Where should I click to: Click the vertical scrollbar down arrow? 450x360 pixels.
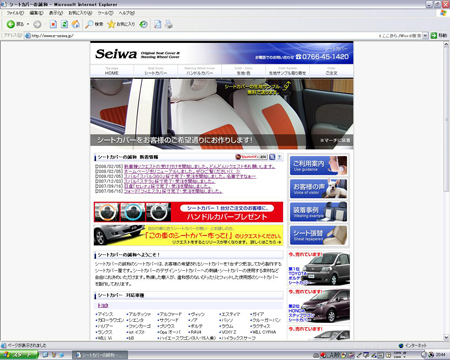(446, 337)
